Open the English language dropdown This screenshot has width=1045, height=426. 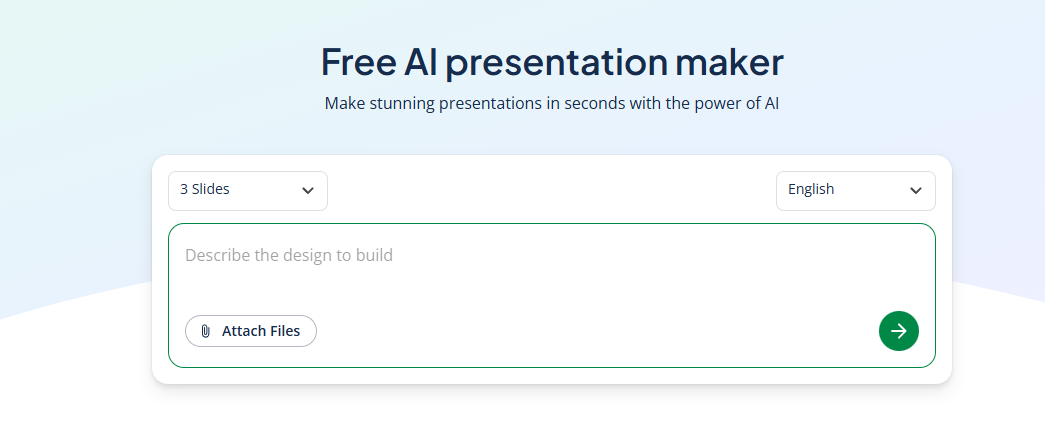[x=856, y=191]
